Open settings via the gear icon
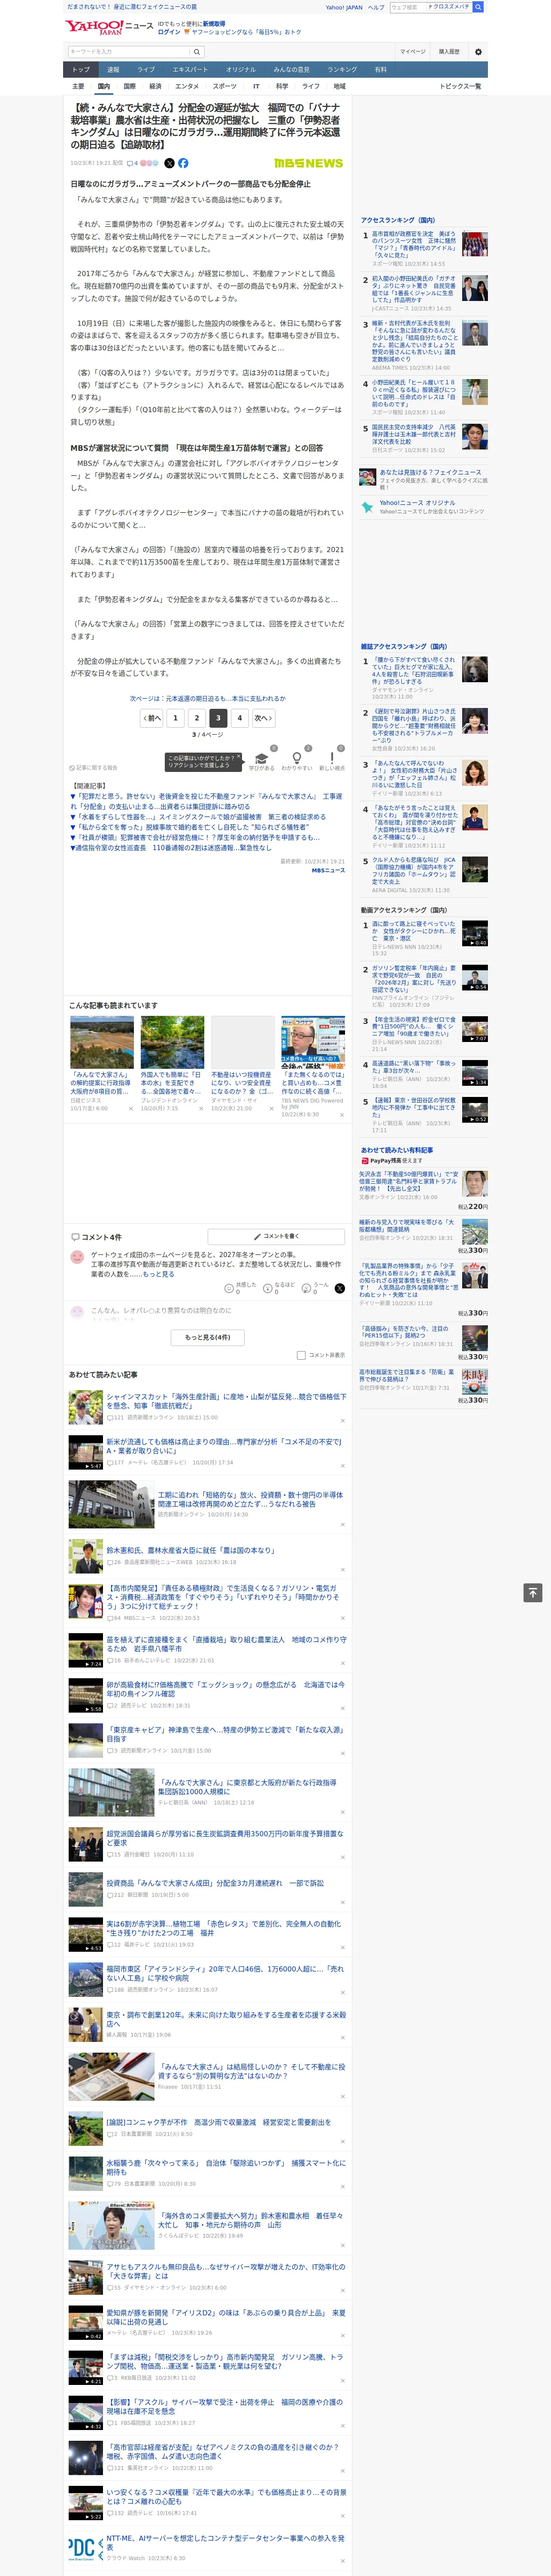Image resolution: width=551 pixels, height=2576 pixels. click(478, 52)
